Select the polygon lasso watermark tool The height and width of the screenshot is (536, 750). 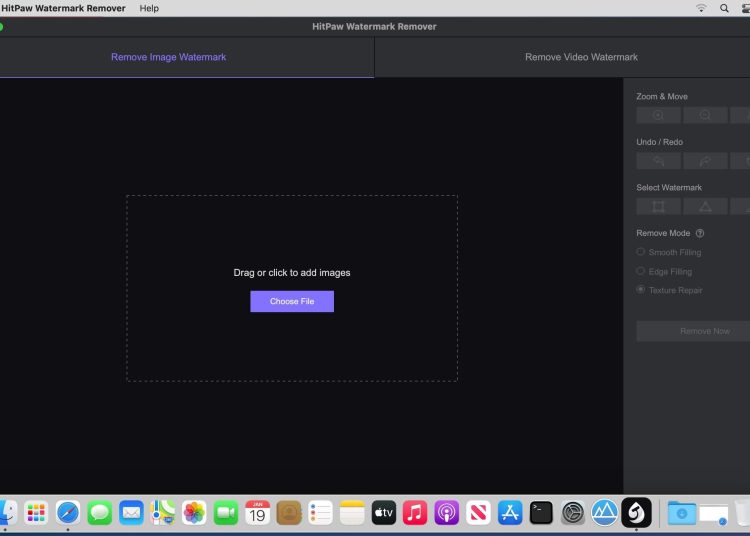click(705, 207)
